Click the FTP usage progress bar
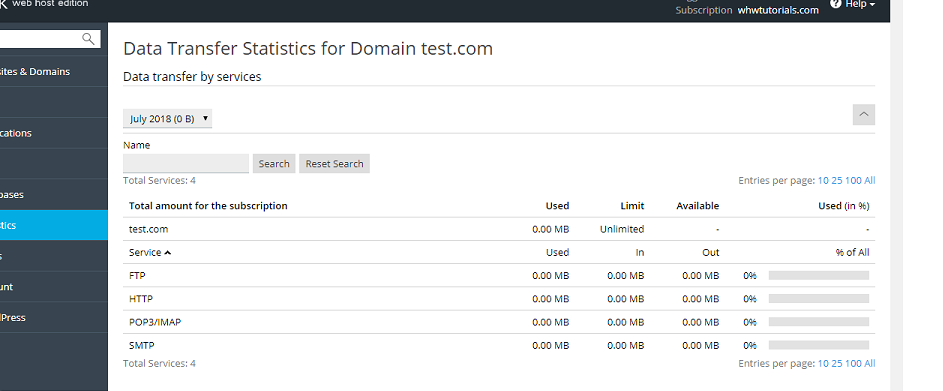The height and width of the screenshot is (391, 943). pyautogui.click(x=819, y=276)
